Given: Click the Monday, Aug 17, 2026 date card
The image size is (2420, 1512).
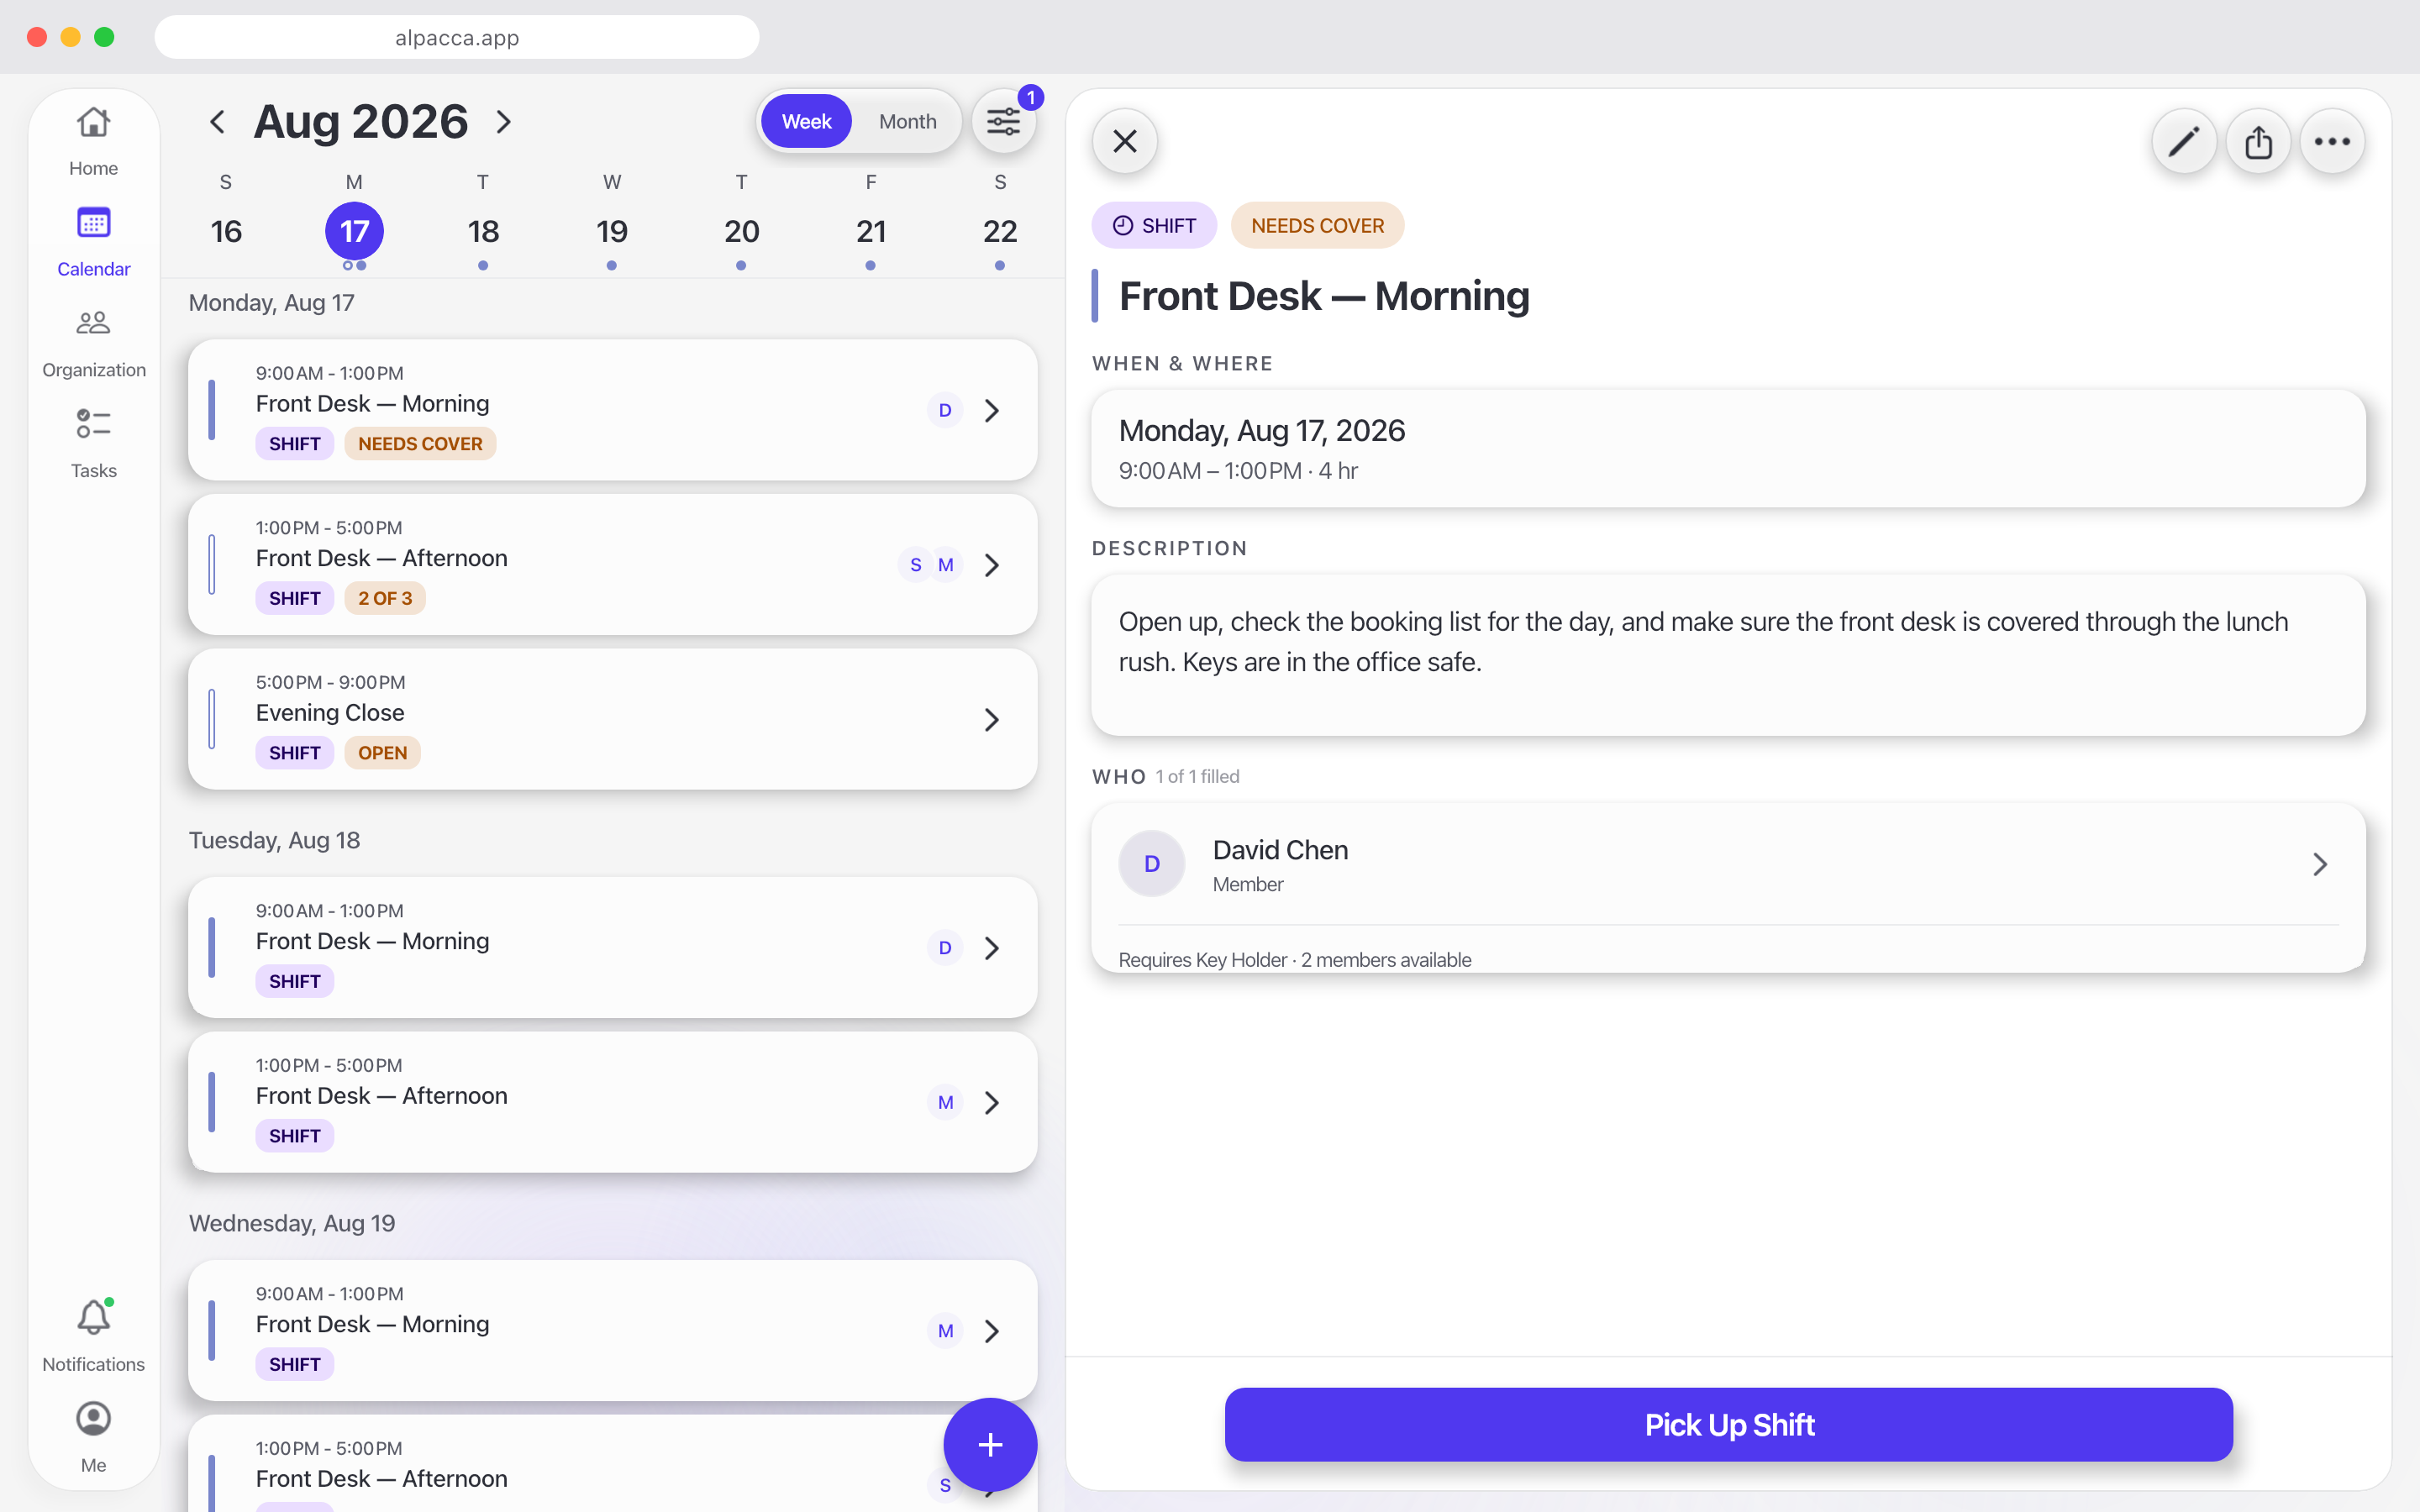Looking at the screenshot, I should pyautogui.click(x=1728, y=449).
